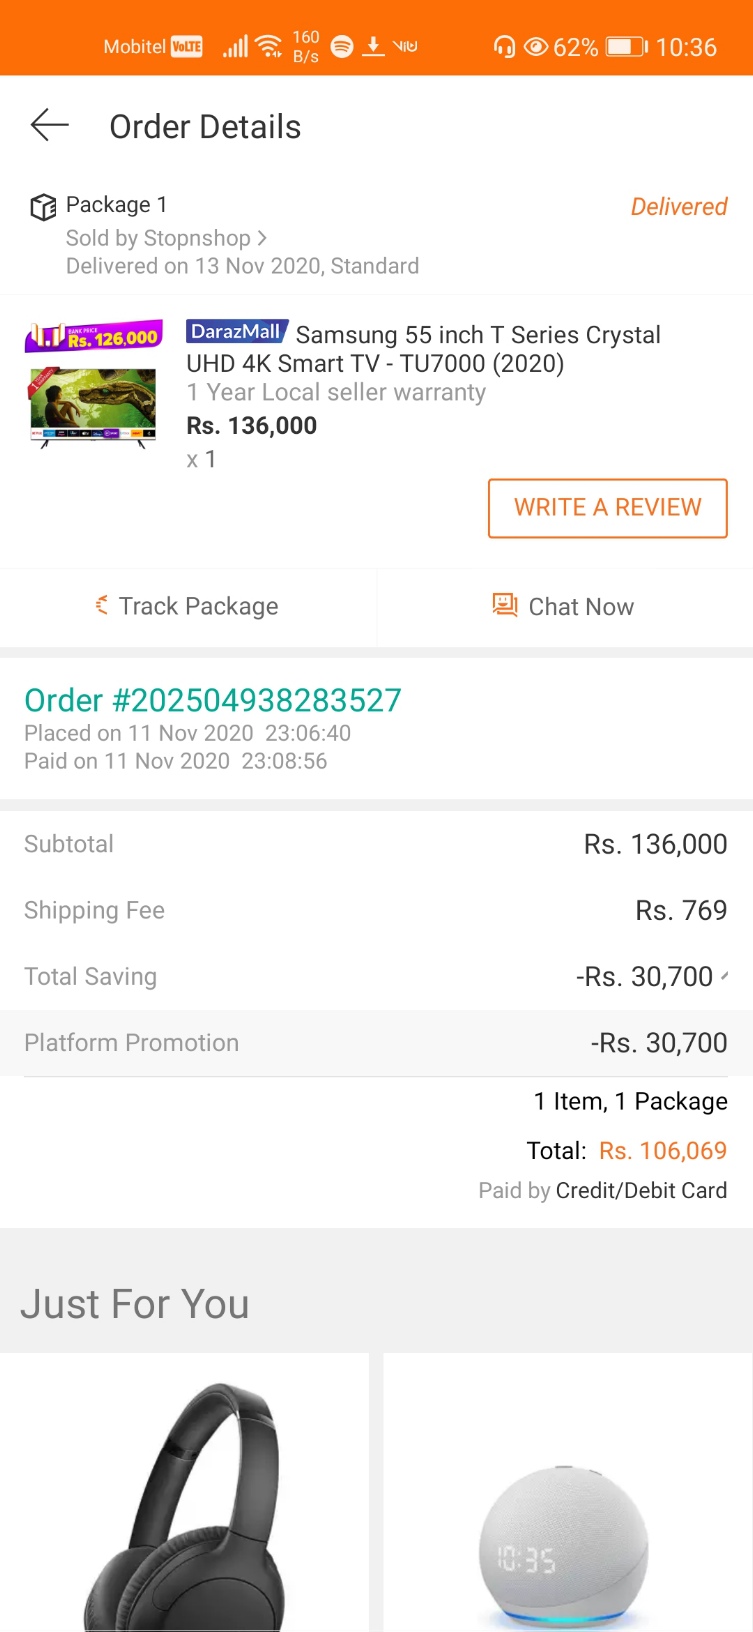
Task: Open Chat Now
Action: 565,606
